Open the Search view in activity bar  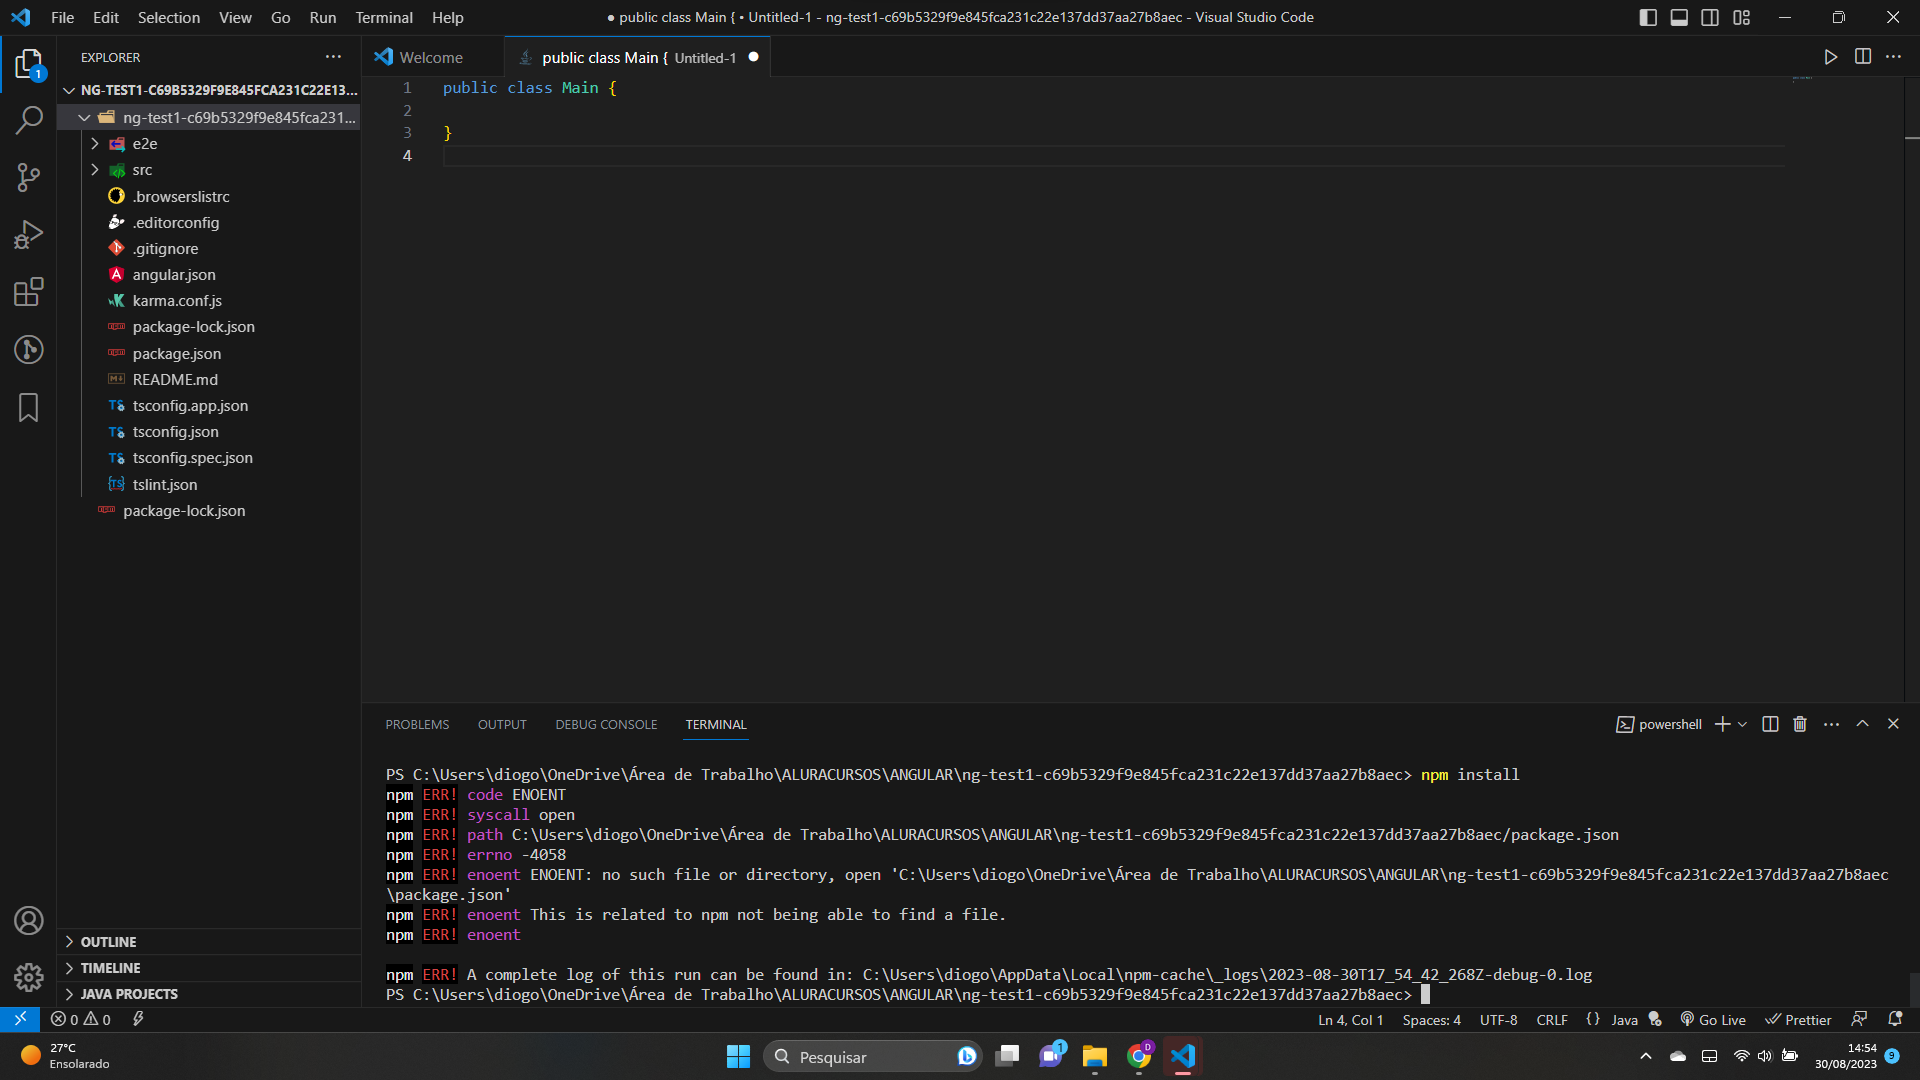(x=29, y=121)
